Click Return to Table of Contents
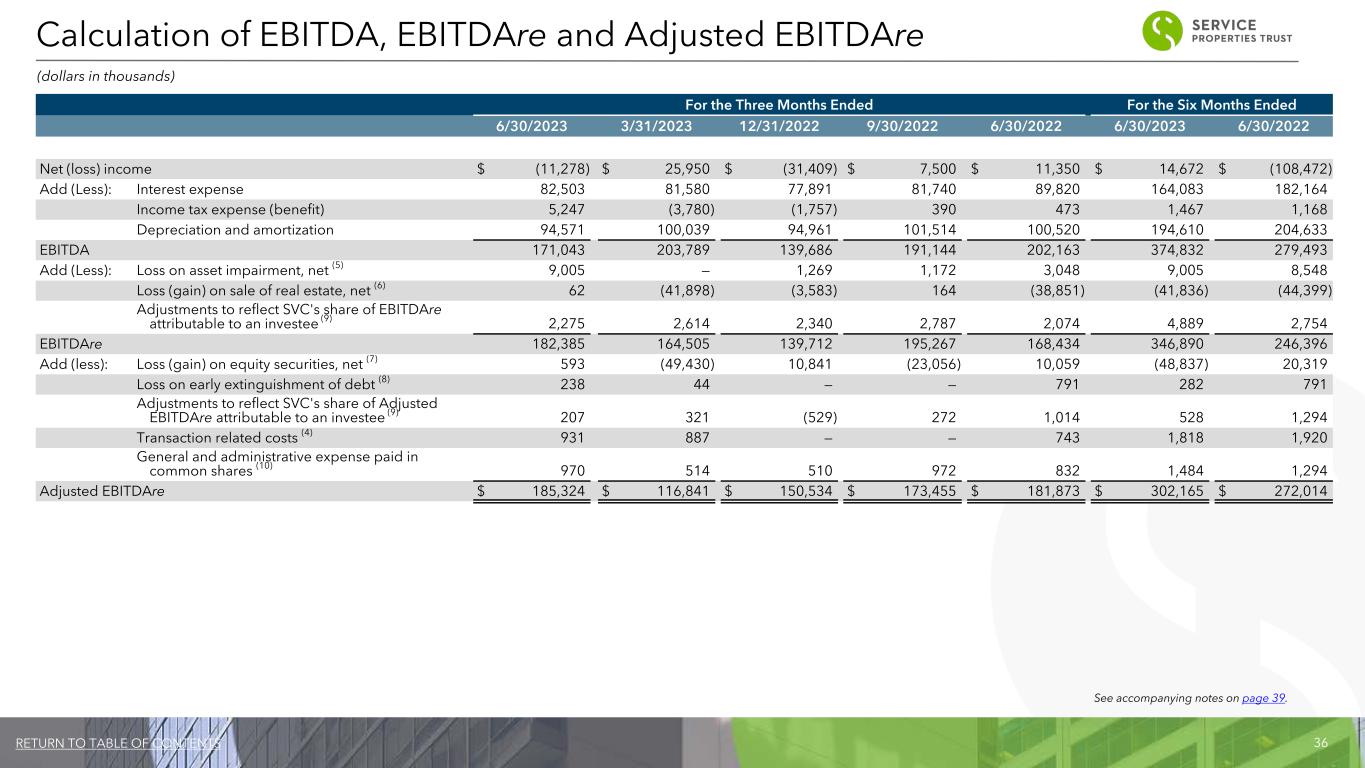 click(117, 742)
